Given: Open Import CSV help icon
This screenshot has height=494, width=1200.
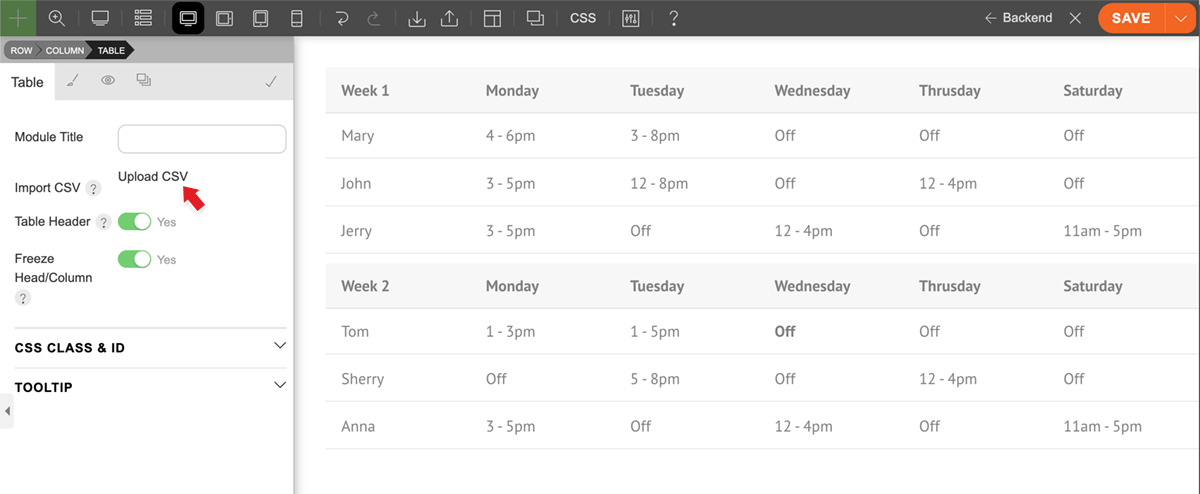Looking at the screenshot, I should [x=93, y=189].
